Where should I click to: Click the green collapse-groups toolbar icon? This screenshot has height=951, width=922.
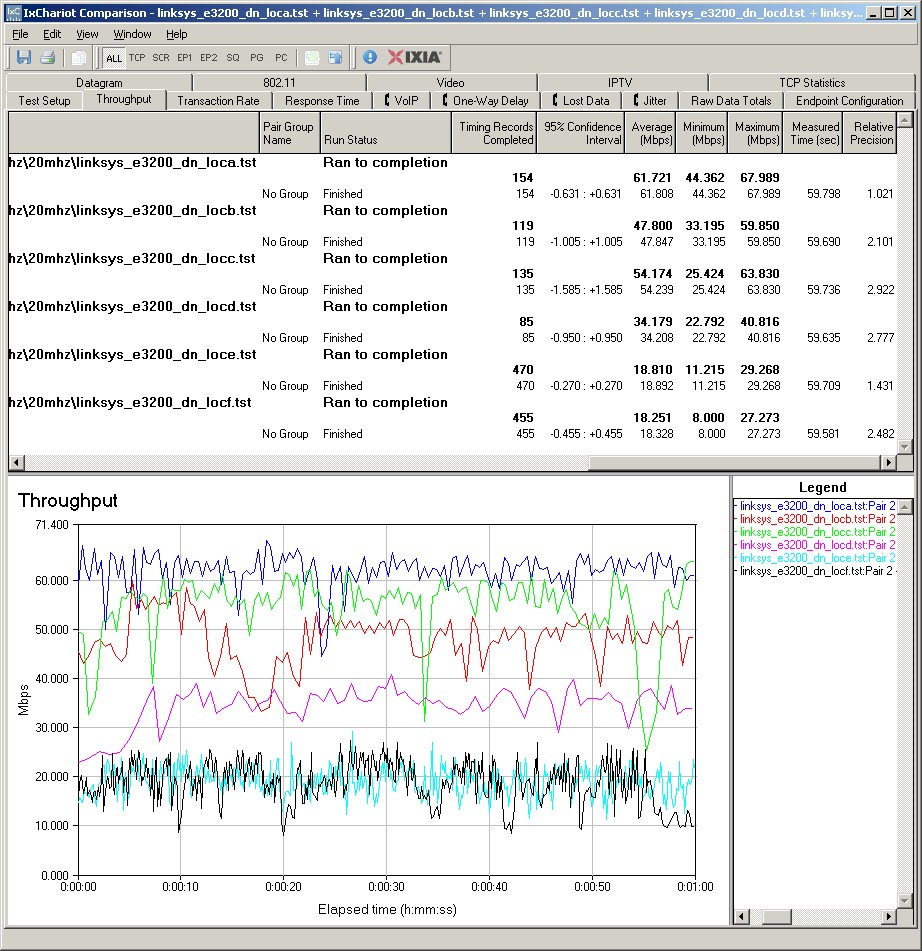(x=312, y=58)
